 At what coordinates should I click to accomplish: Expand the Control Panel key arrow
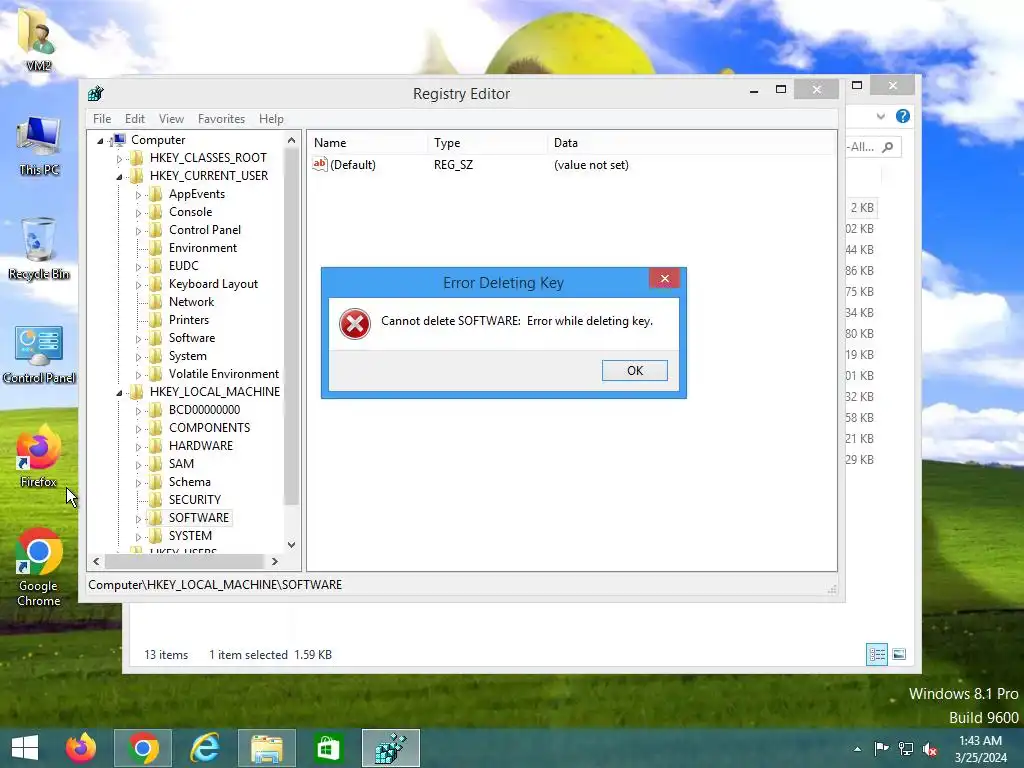tap(138, 231)
